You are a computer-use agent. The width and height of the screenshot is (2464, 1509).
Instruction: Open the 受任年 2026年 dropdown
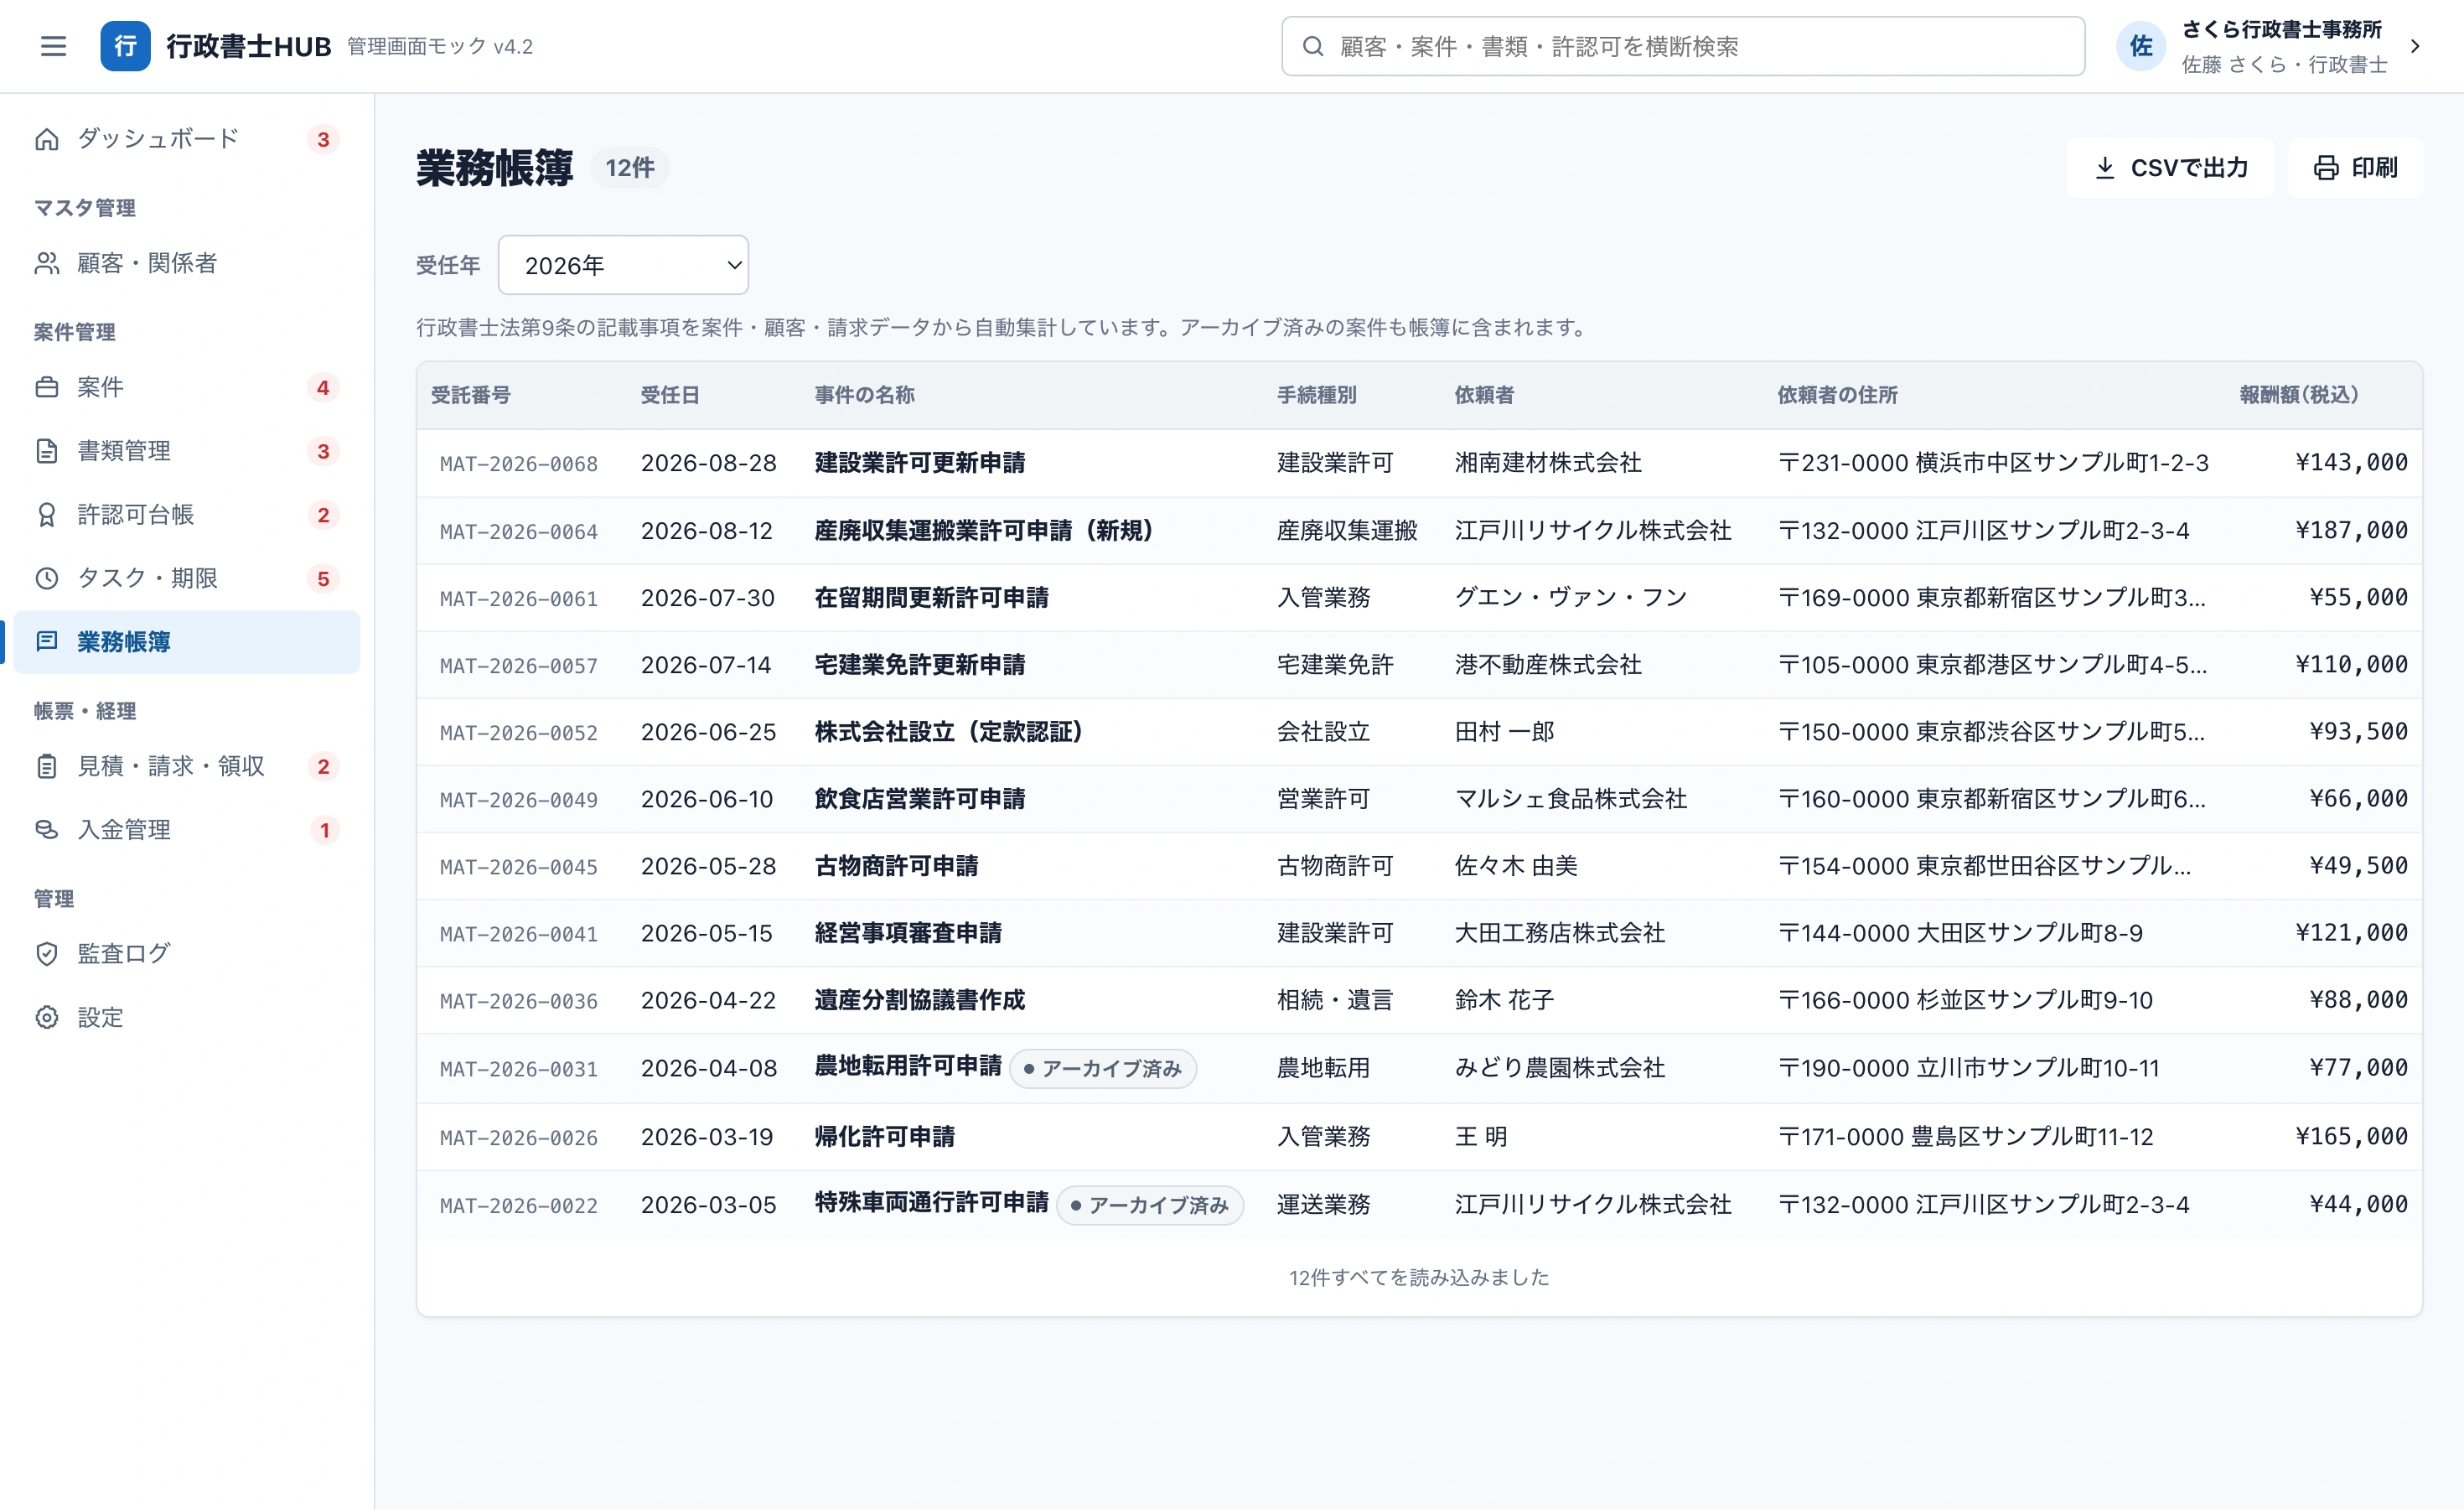click(623, 265)
